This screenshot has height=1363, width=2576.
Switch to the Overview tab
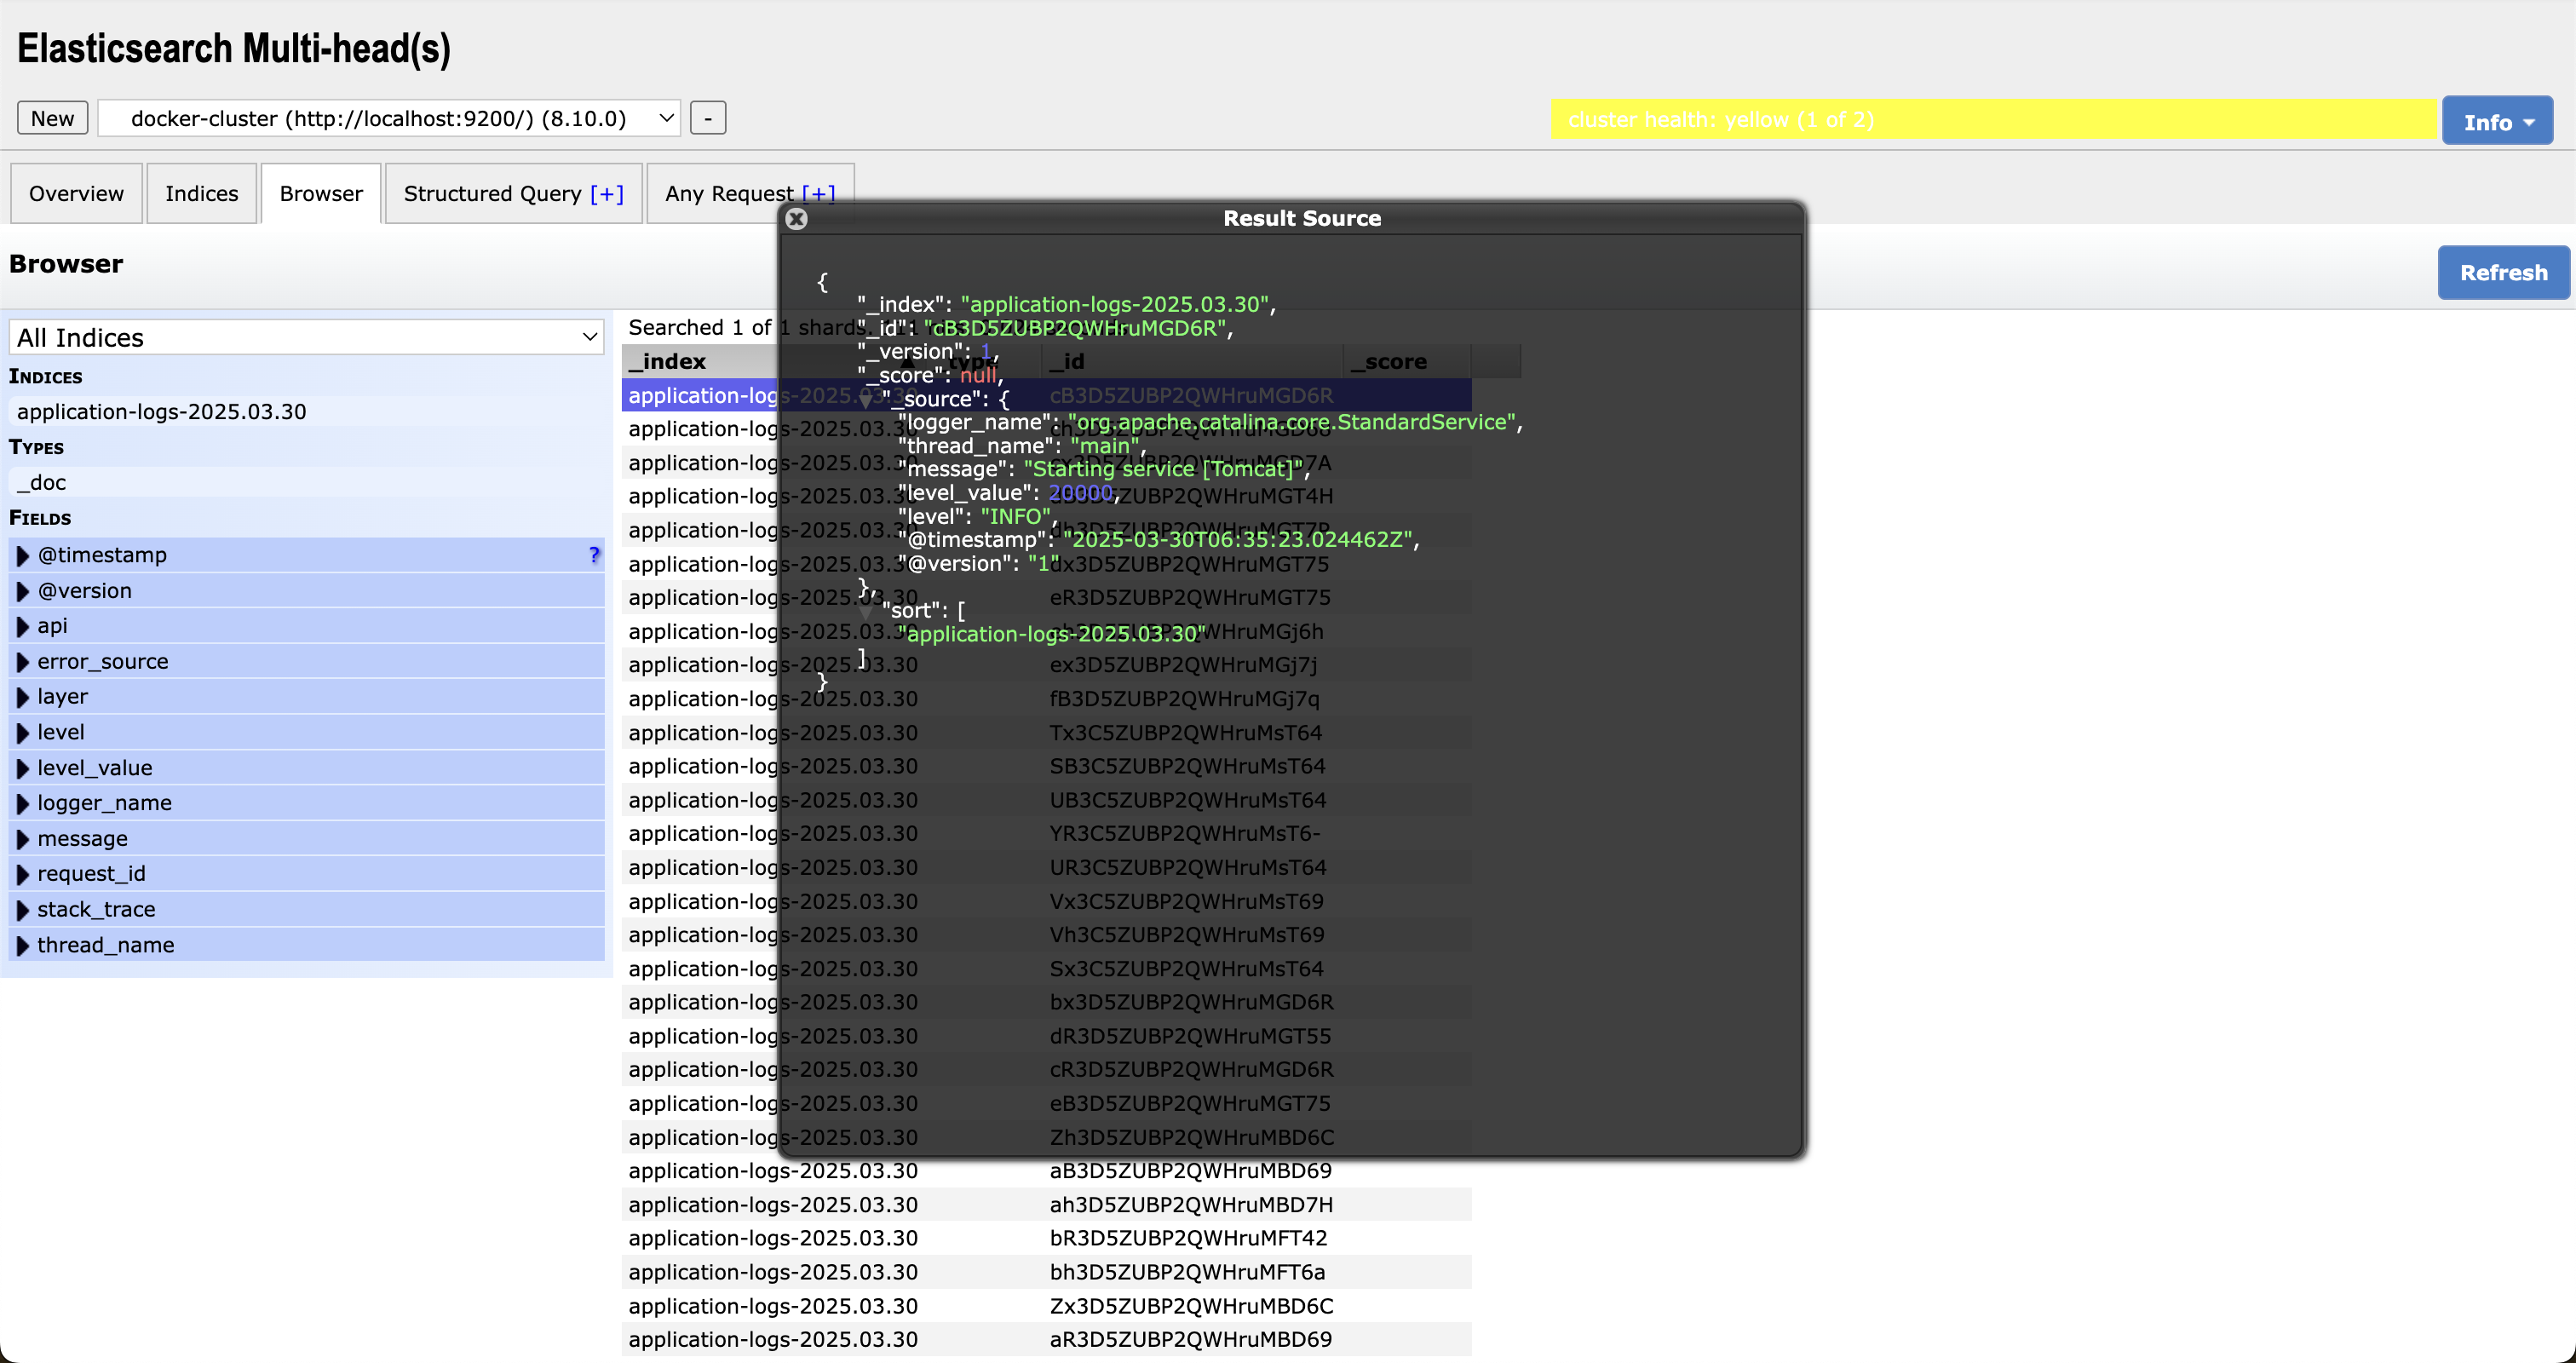(x=76, y=193)
